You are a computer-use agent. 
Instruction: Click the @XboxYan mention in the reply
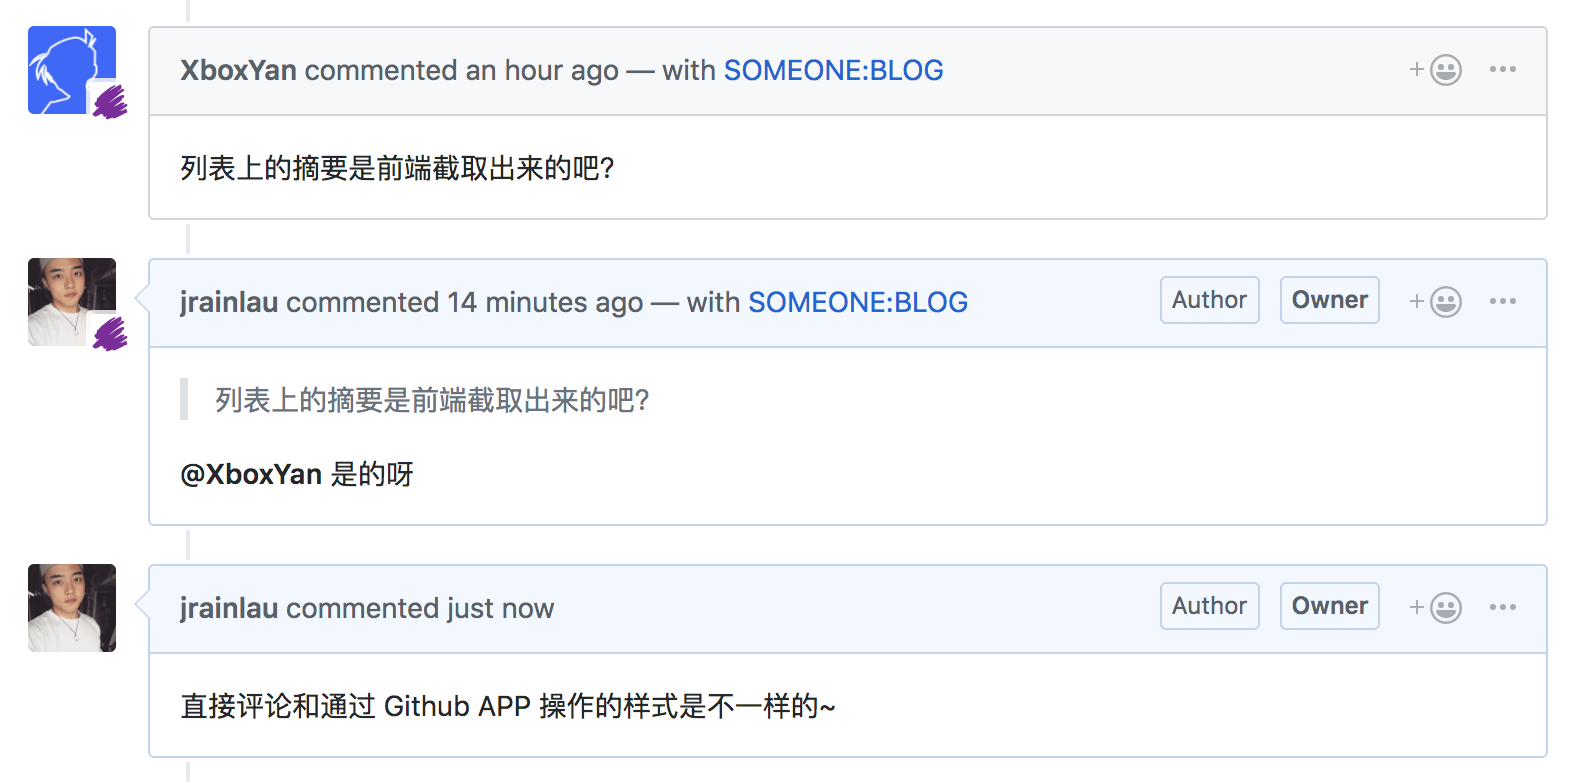click(x=251, y=474)
